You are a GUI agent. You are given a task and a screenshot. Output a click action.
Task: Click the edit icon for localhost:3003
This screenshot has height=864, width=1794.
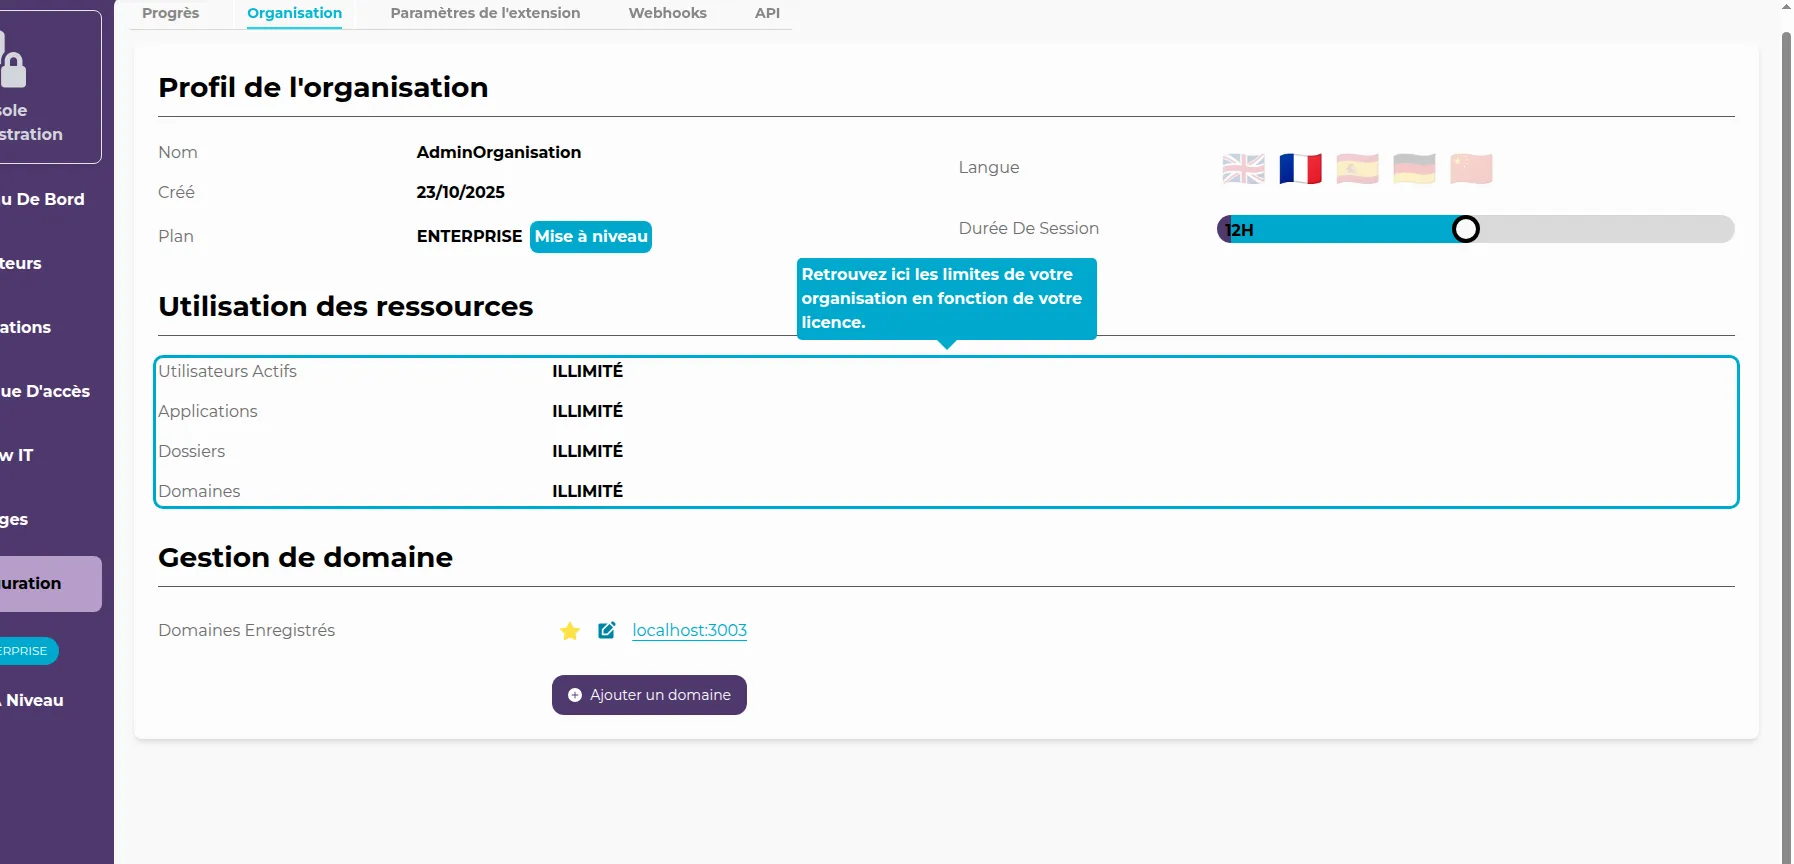point(606,630)
